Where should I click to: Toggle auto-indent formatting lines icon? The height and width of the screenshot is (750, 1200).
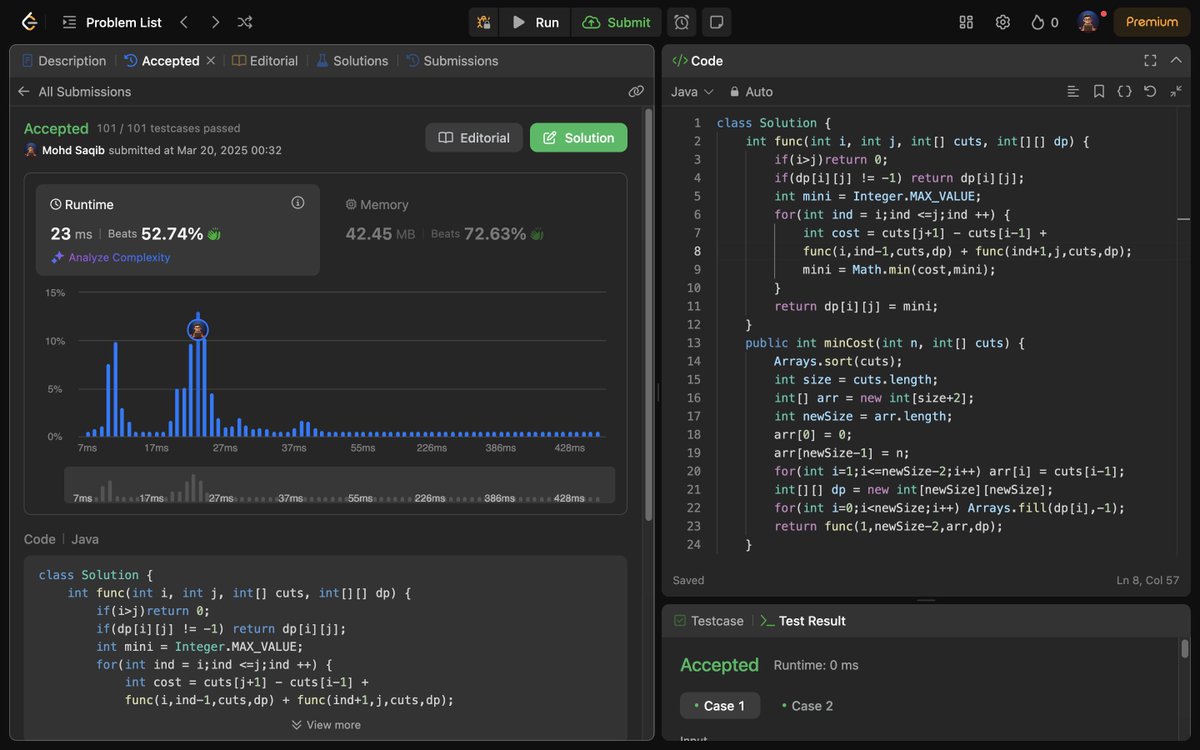click(x=1073, y=91)
